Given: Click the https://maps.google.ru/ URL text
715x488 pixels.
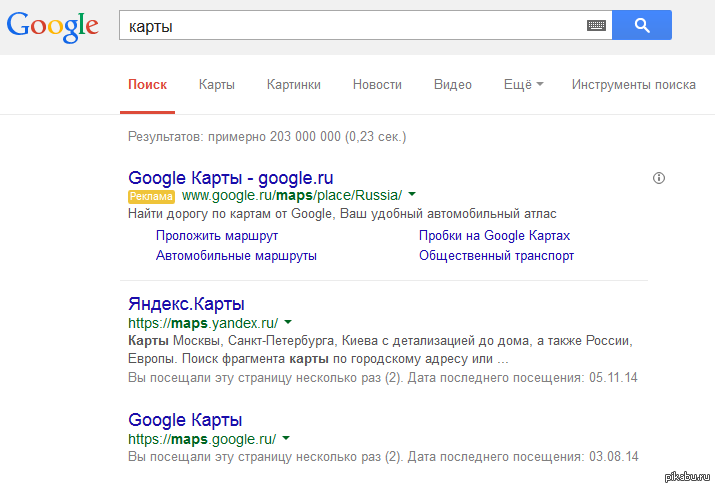Looking at the screenshot, I should click(x=202, y=439).
